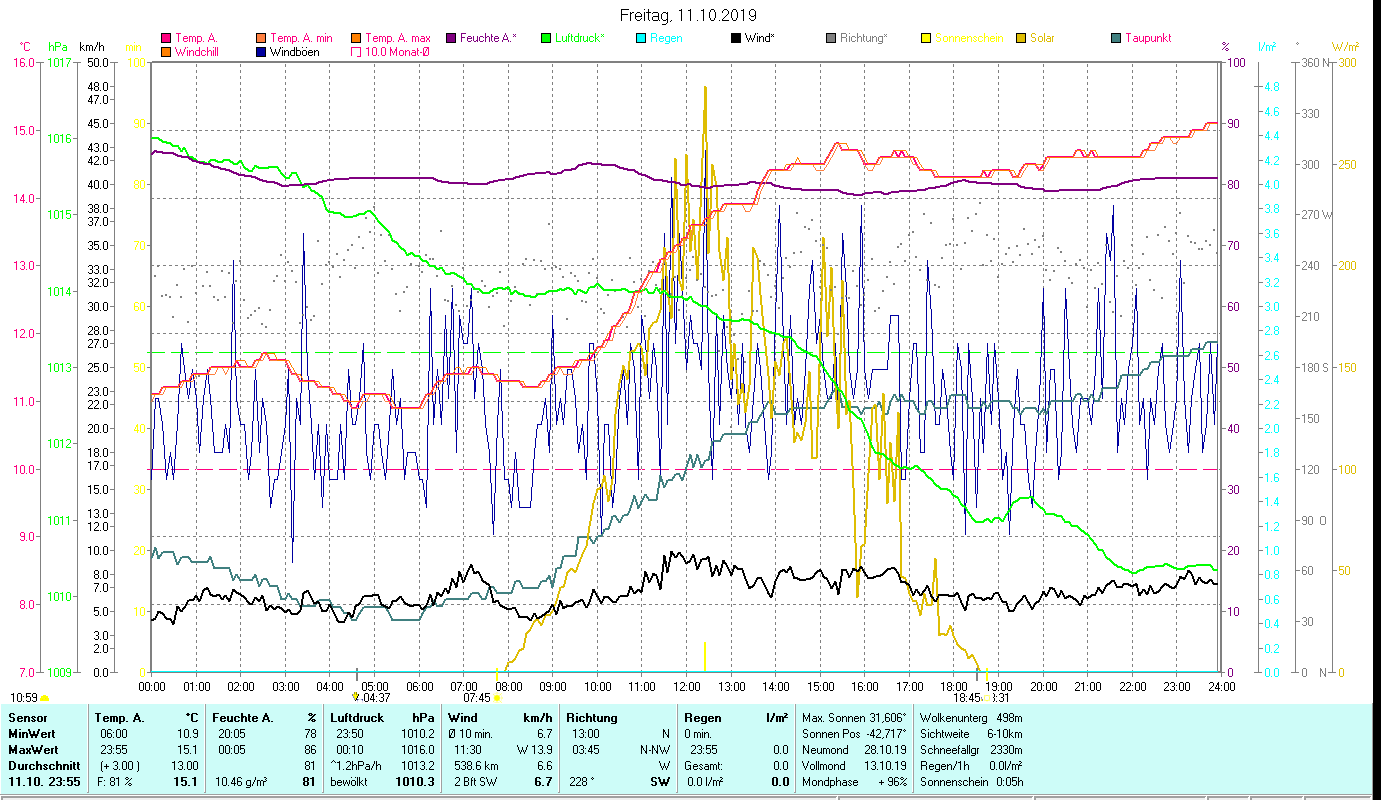The width and height of the screenshot is (1381, 800).
Task: Click the sun icon next to 10:59
Action: 45,698
